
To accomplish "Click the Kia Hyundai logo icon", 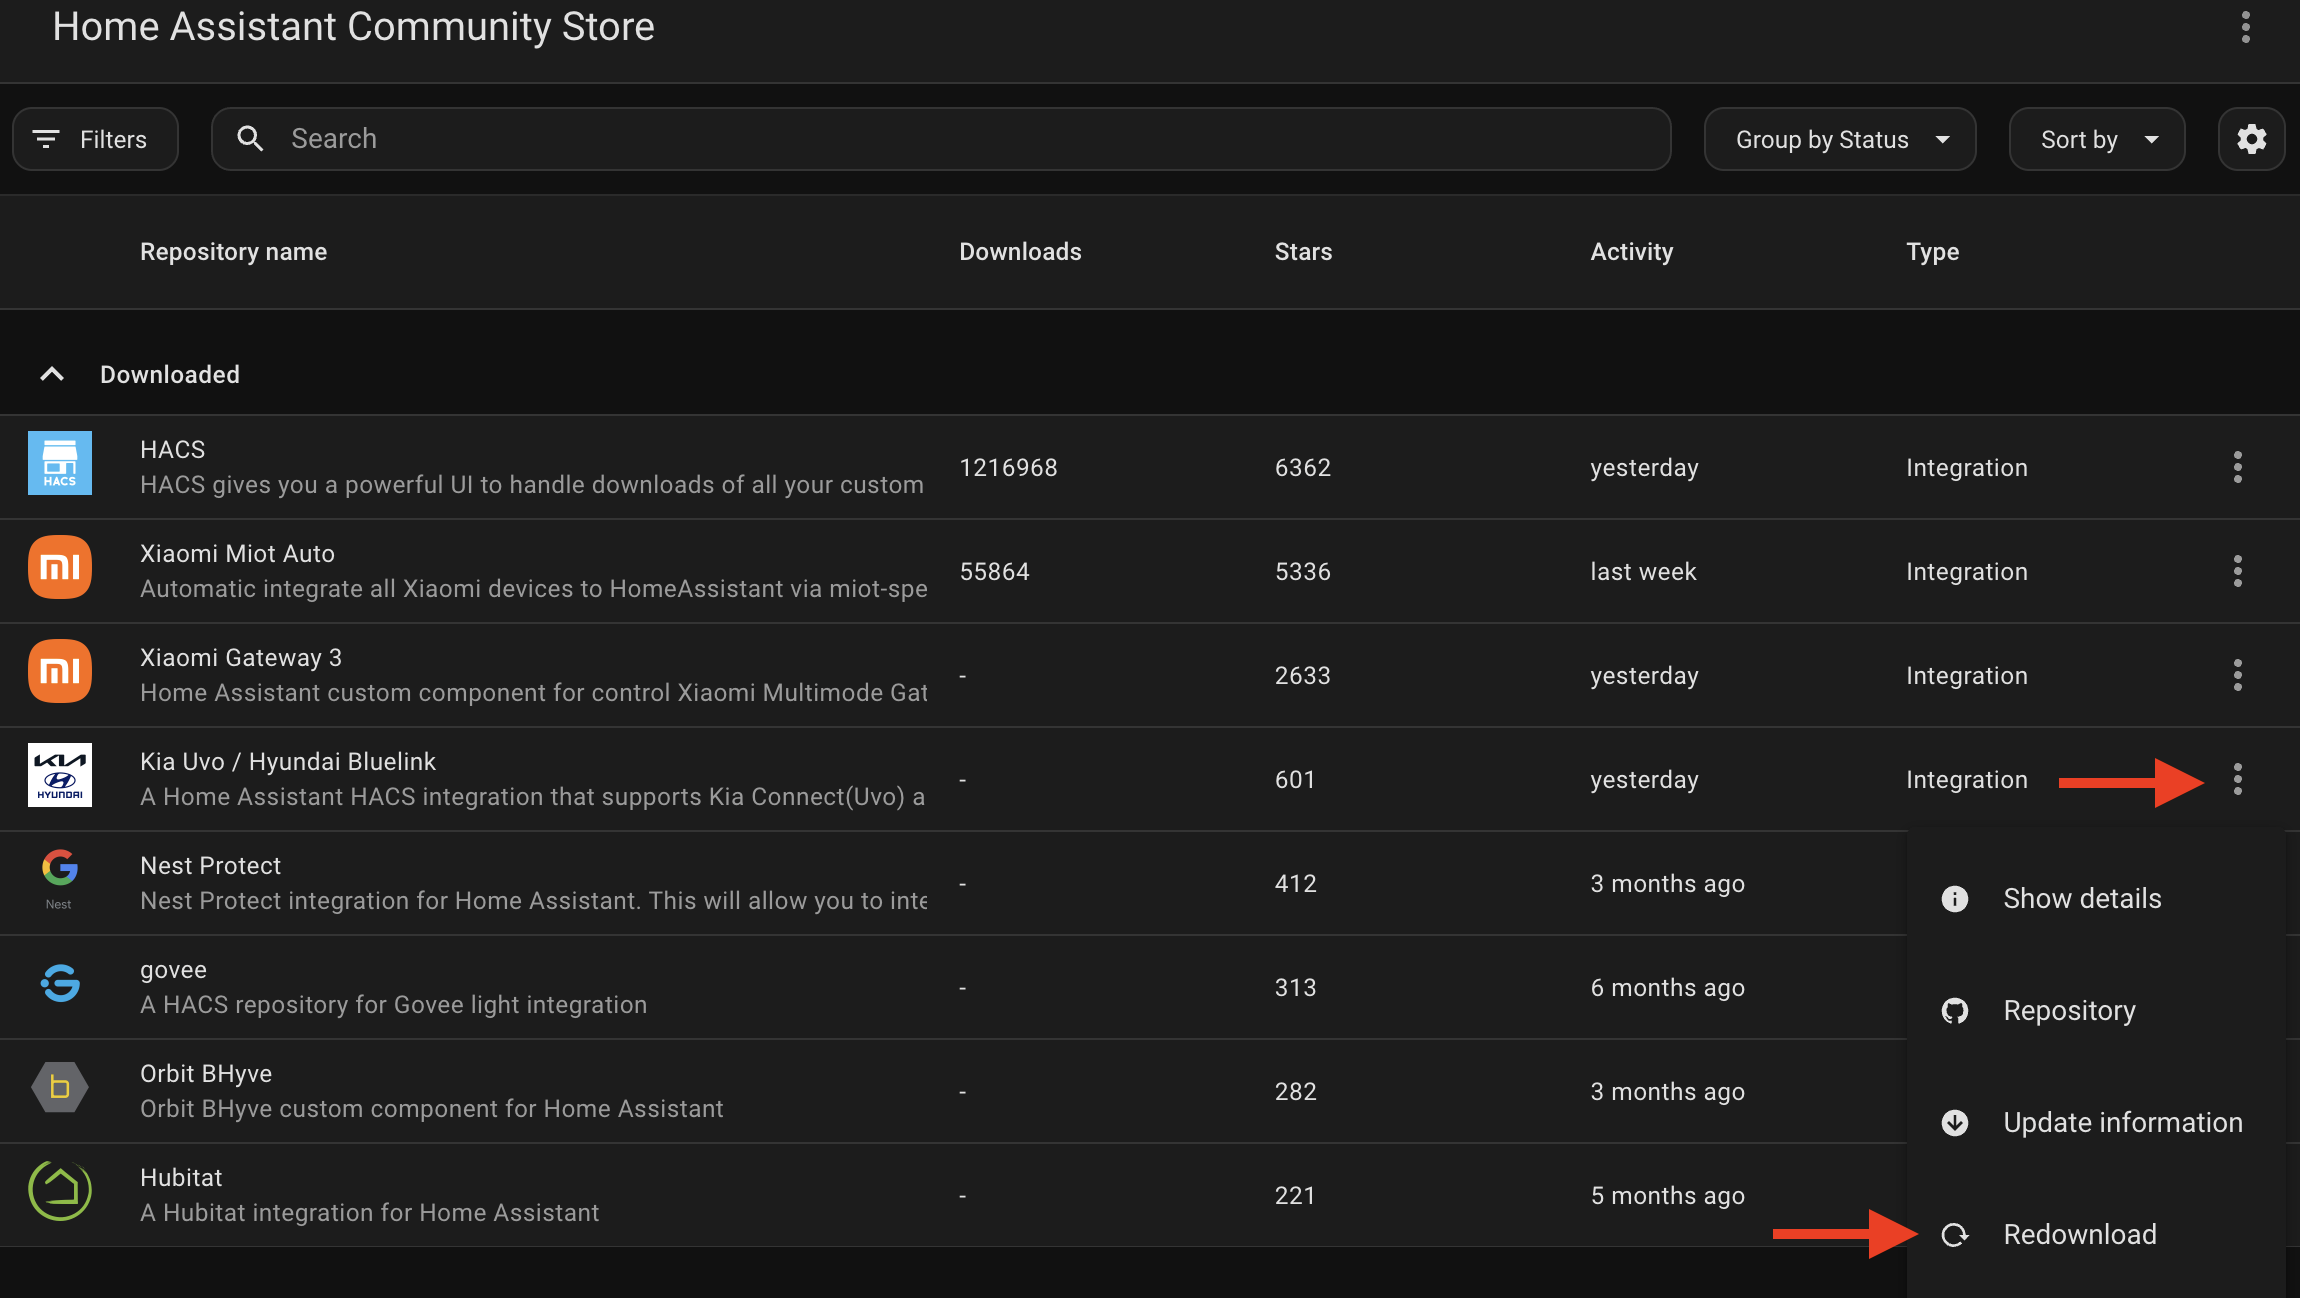I will click(x=60, y=775).
